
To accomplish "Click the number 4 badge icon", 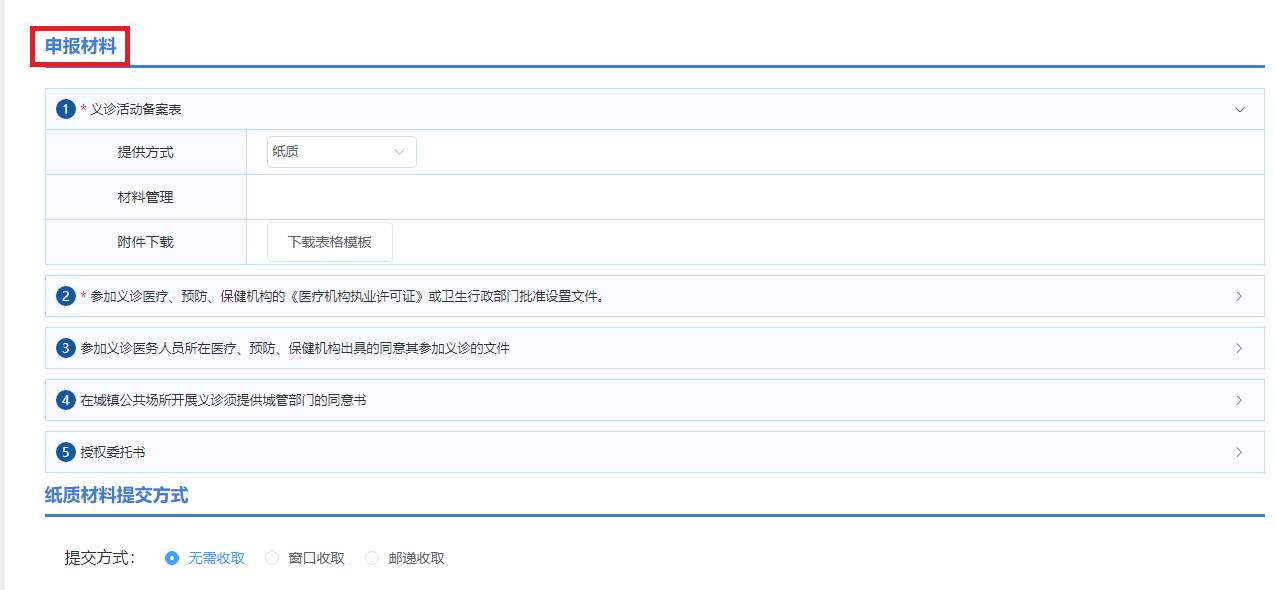I will point(66,400).
